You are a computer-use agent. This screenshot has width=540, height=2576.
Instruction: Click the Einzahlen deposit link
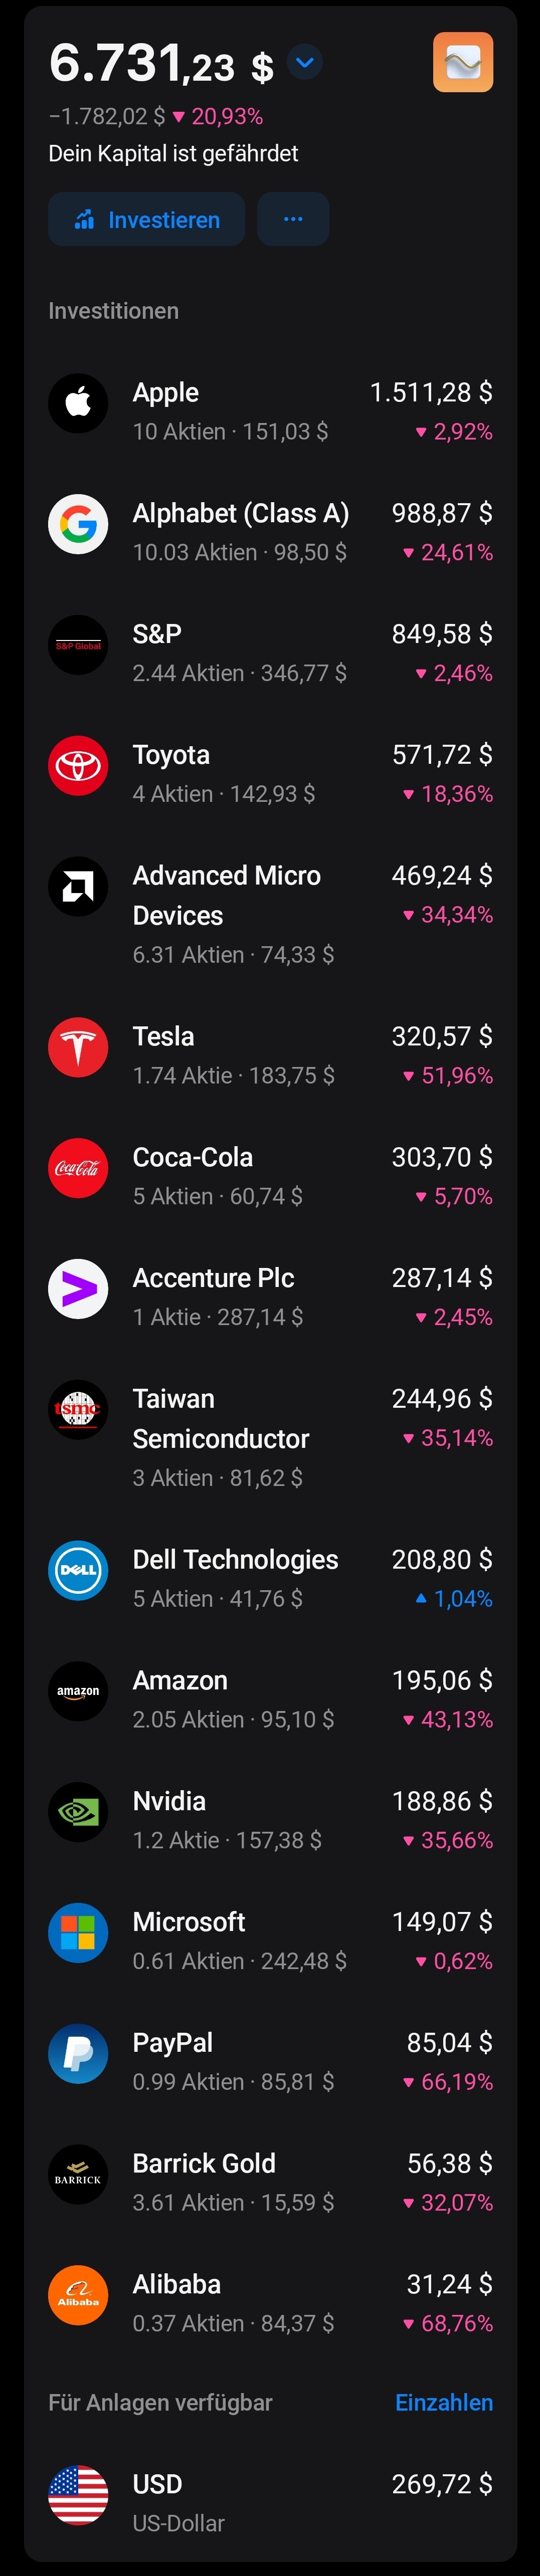(443, 2402)
